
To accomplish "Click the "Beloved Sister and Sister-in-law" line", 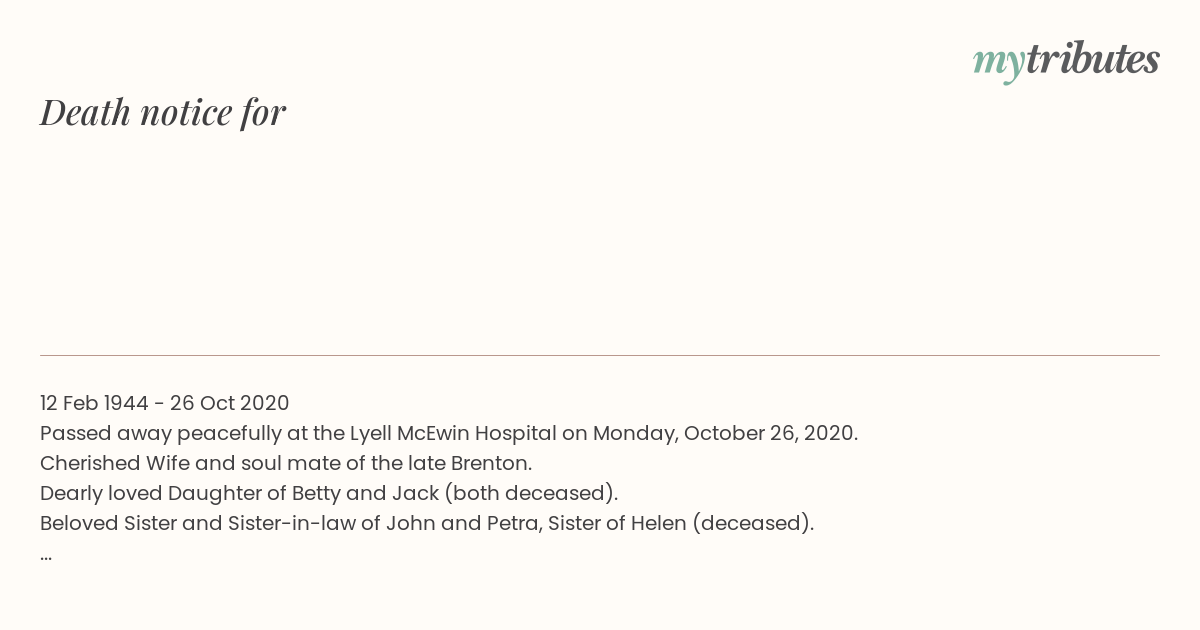I will pos(427,523).
